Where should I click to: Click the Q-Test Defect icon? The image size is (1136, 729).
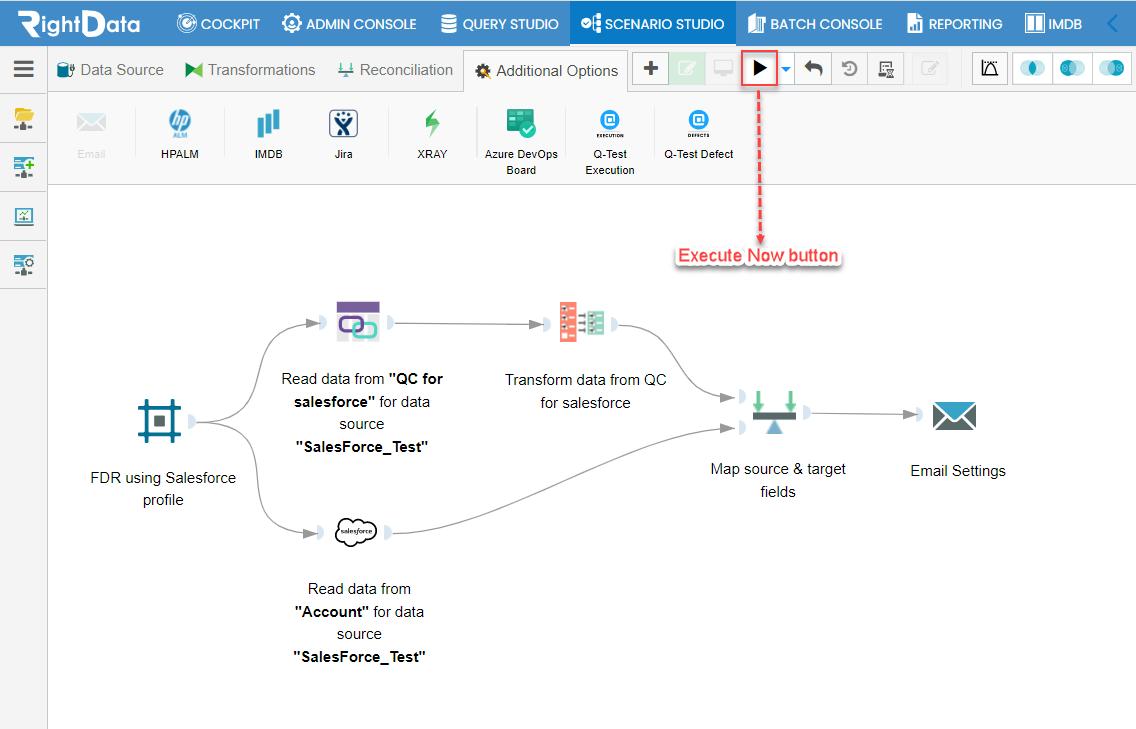point(698,123)
